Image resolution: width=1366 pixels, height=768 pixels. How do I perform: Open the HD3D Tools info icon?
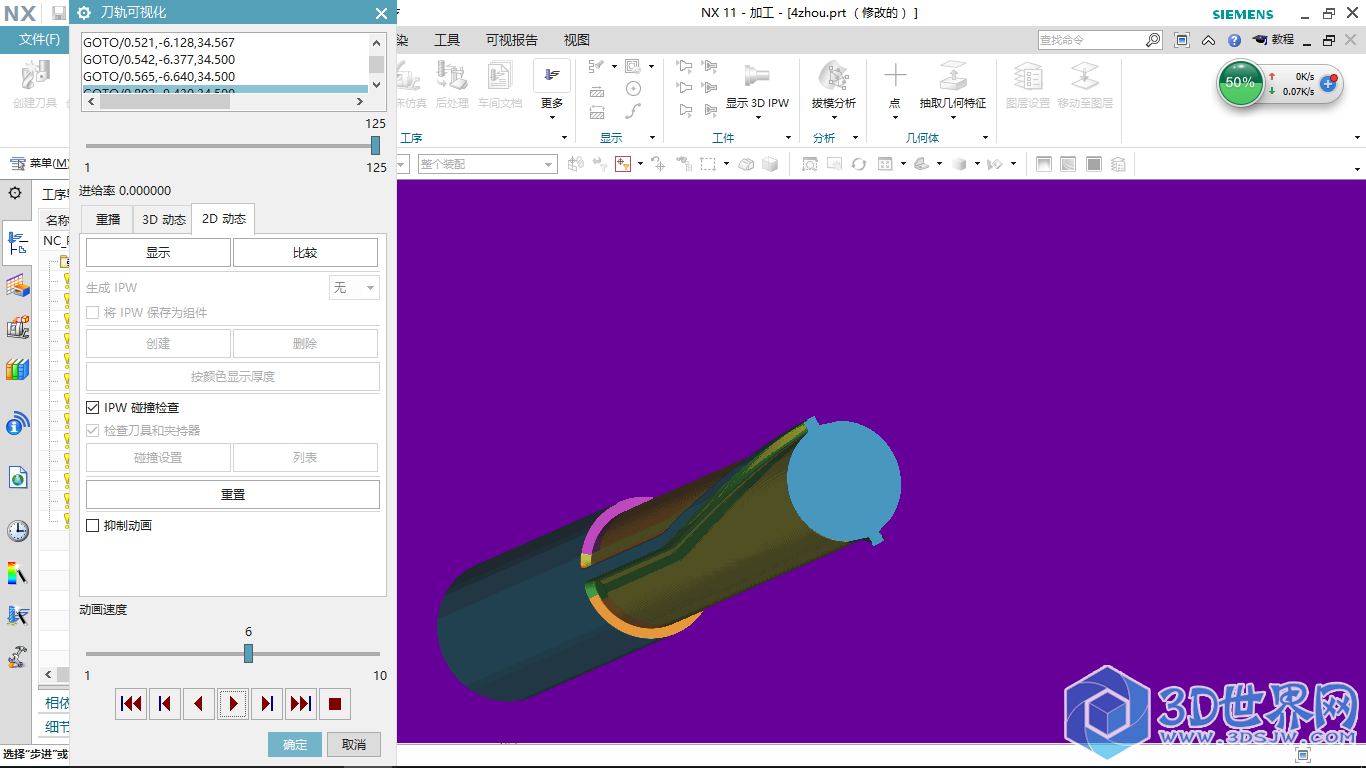click(x=17, y=425)
